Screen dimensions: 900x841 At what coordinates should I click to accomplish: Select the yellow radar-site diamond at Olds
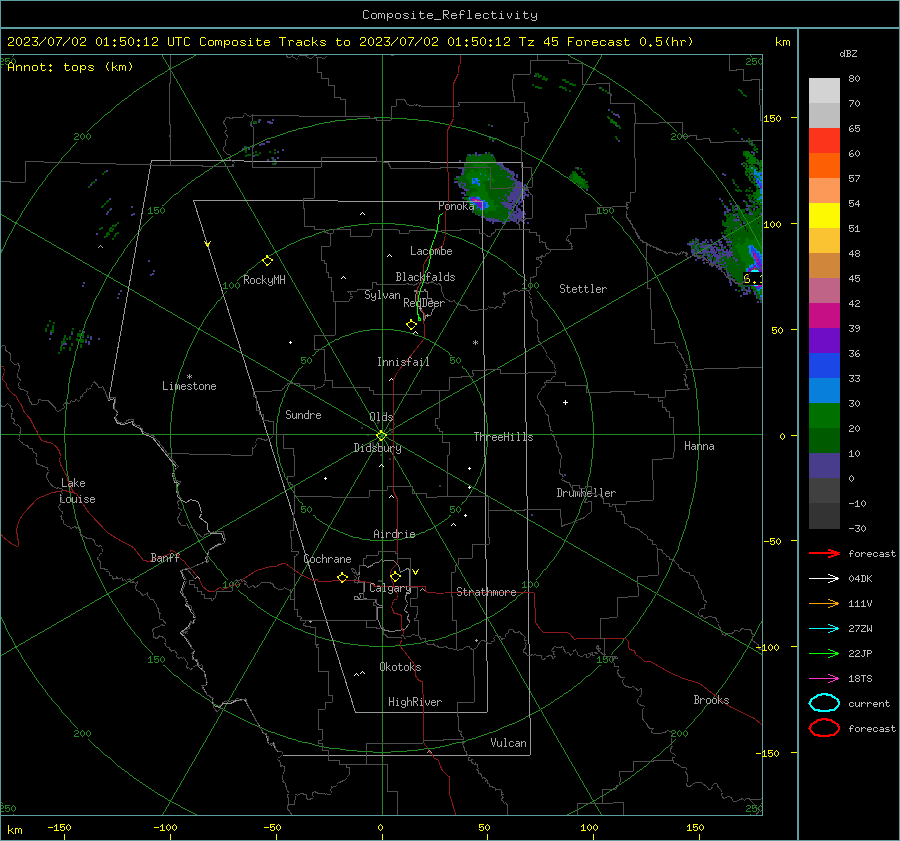point(381,436)
